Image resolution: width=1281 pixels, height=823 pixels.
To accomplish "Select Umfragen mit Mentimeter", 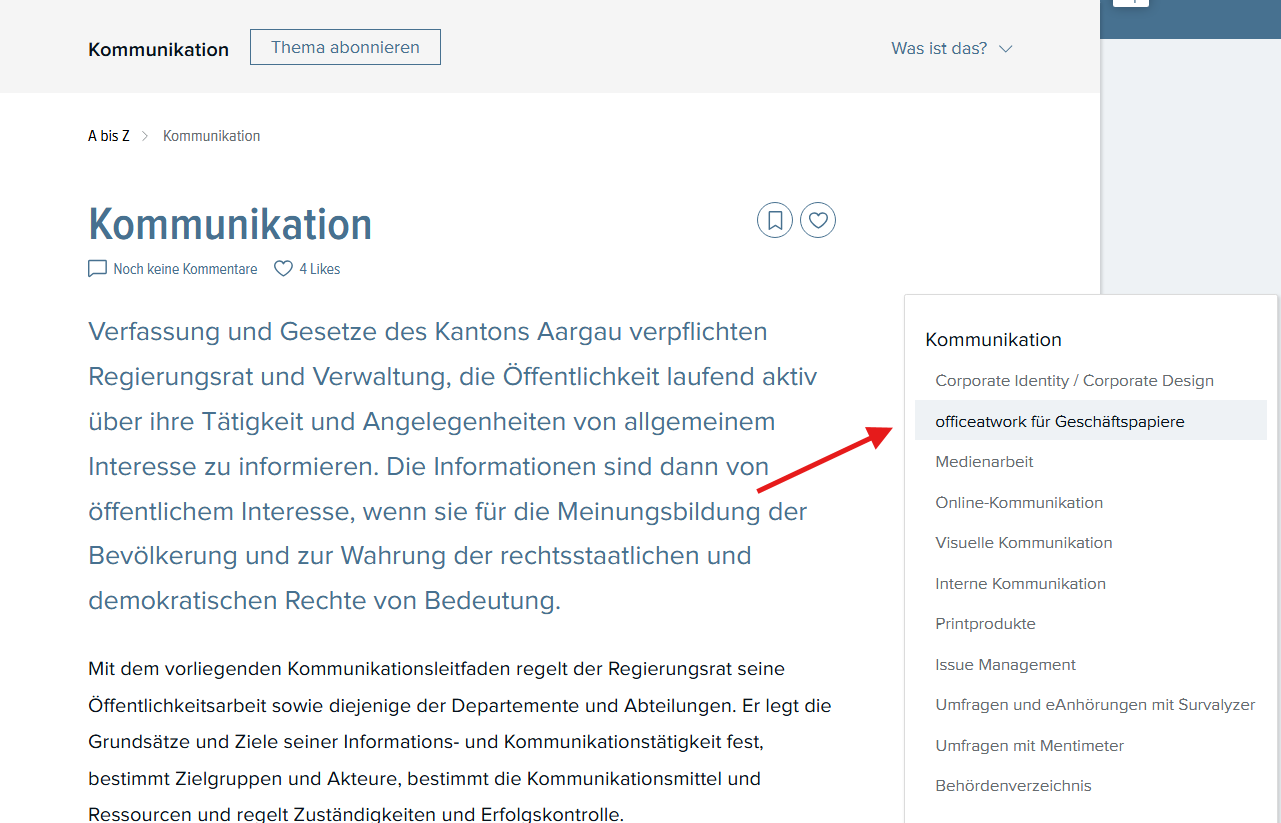I will pyautogui.click(x=1030, y=745).
